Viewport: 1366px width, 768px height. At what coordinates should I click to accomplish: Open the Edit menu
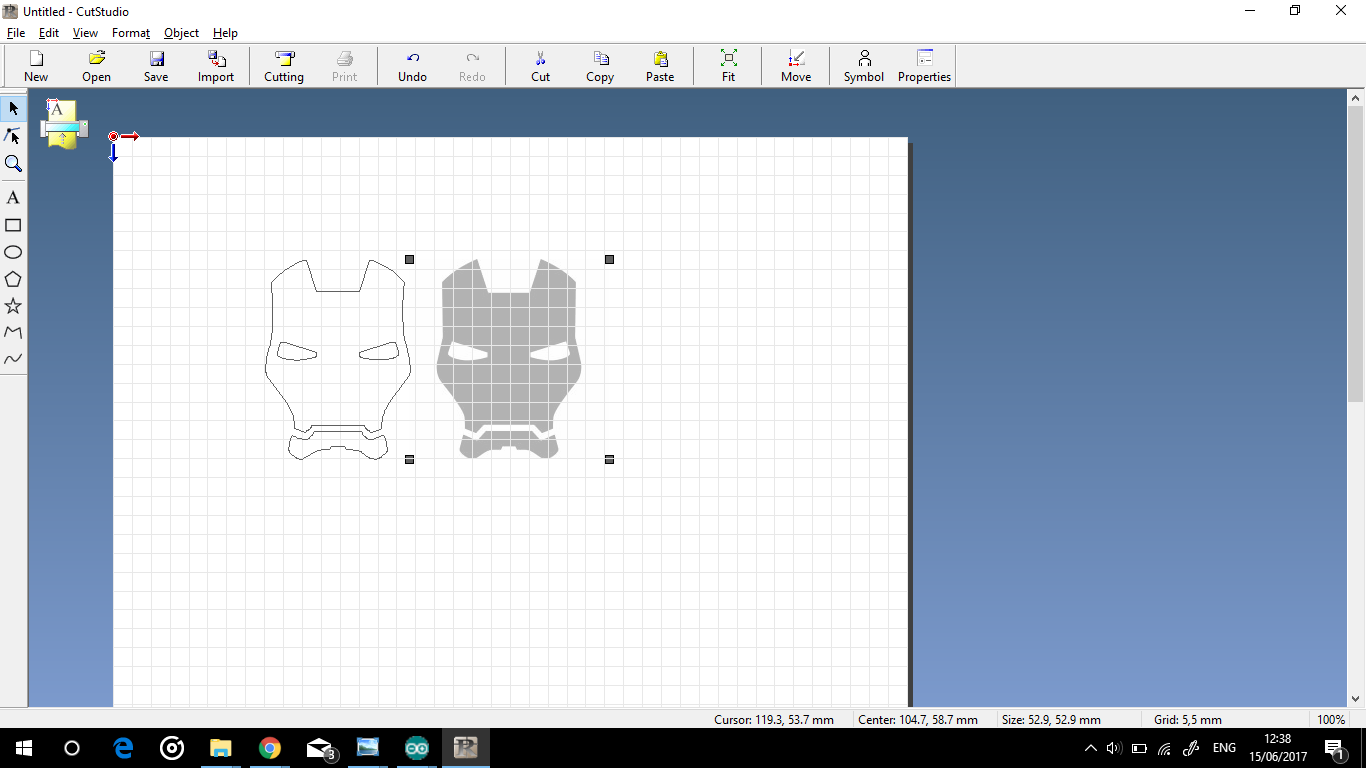point(49,33)
